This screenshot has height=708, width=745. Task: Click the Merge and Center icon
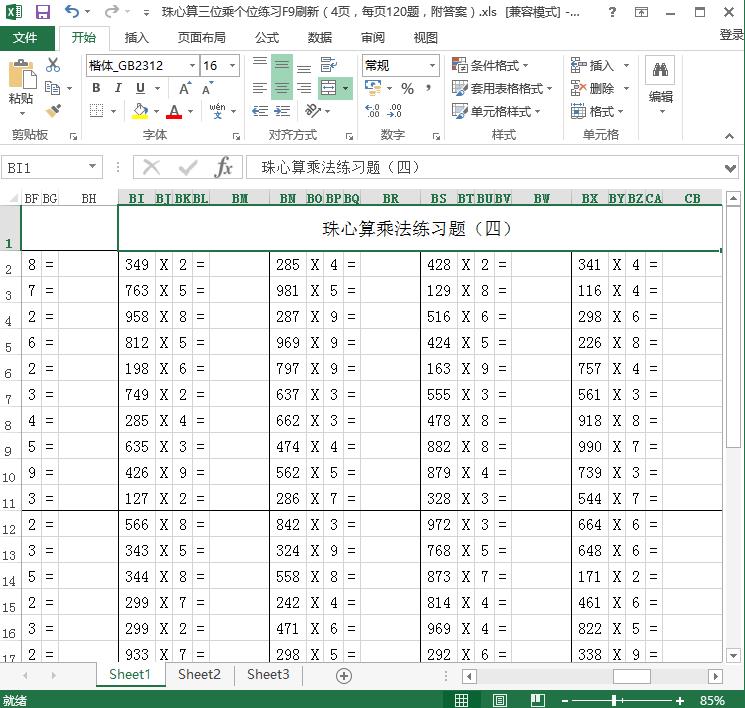click(329, 88)
